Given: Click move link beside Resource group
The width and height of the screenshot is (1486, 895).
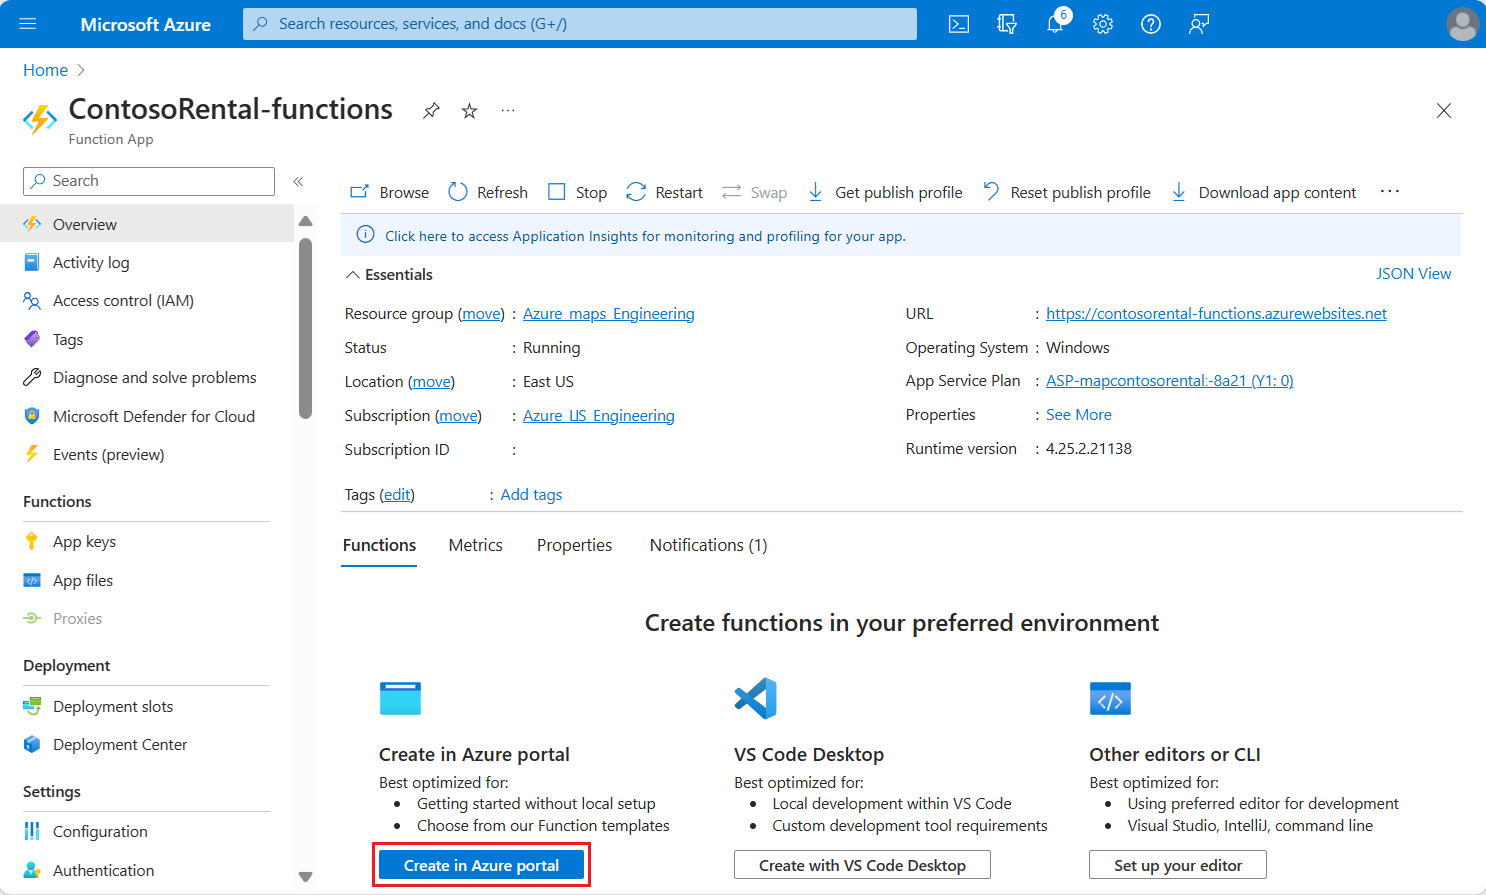Looking at the screenshot, I should 481,314.
